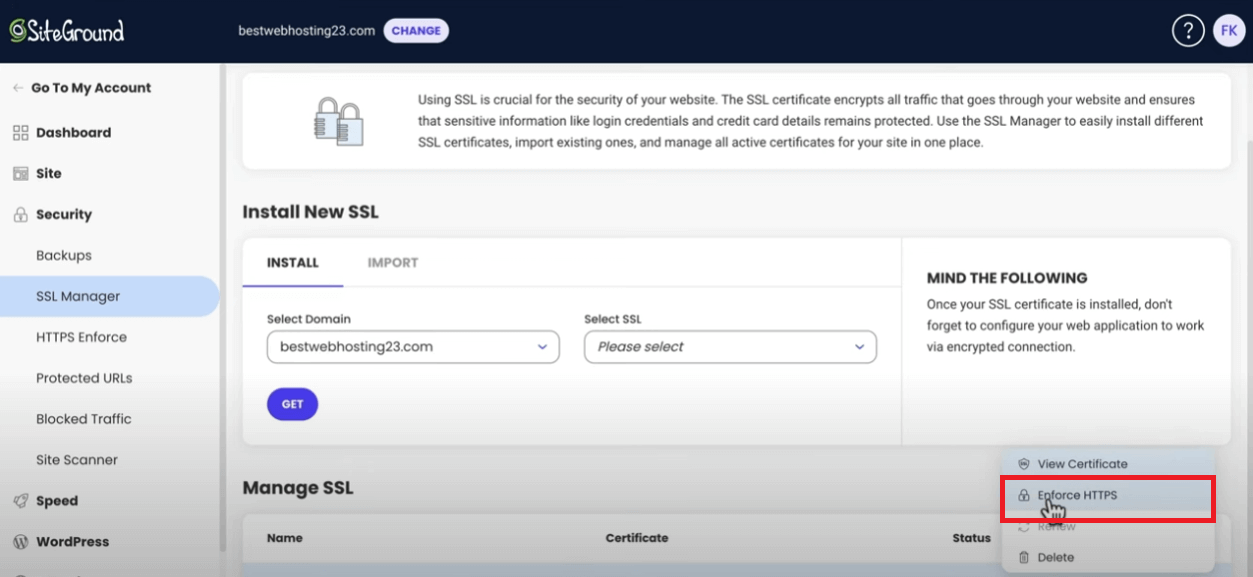
Task: Click the Install New SSL heading
Action: [x=311, y=212]
